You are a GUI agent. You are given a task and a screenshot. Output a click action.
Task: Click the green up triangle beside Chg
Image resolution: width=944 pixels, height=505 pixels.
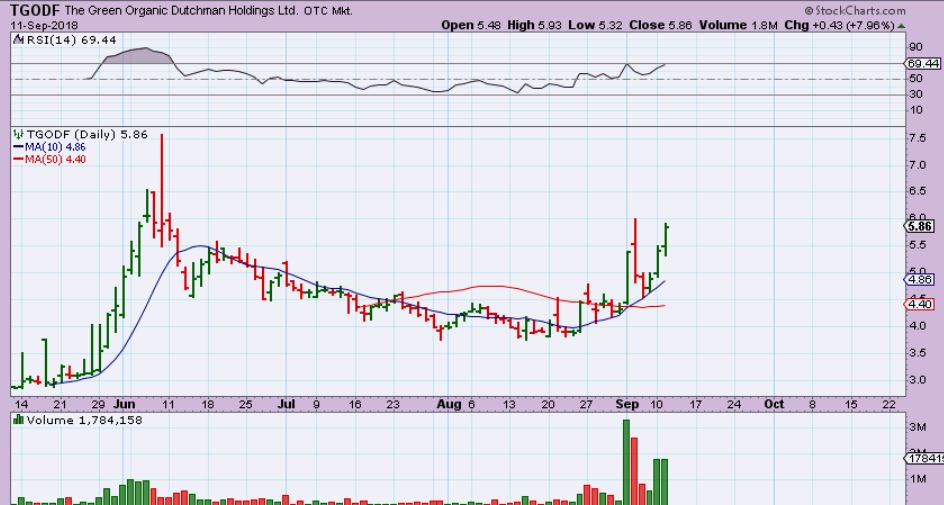pyautogui.click(x=930, y=24)
